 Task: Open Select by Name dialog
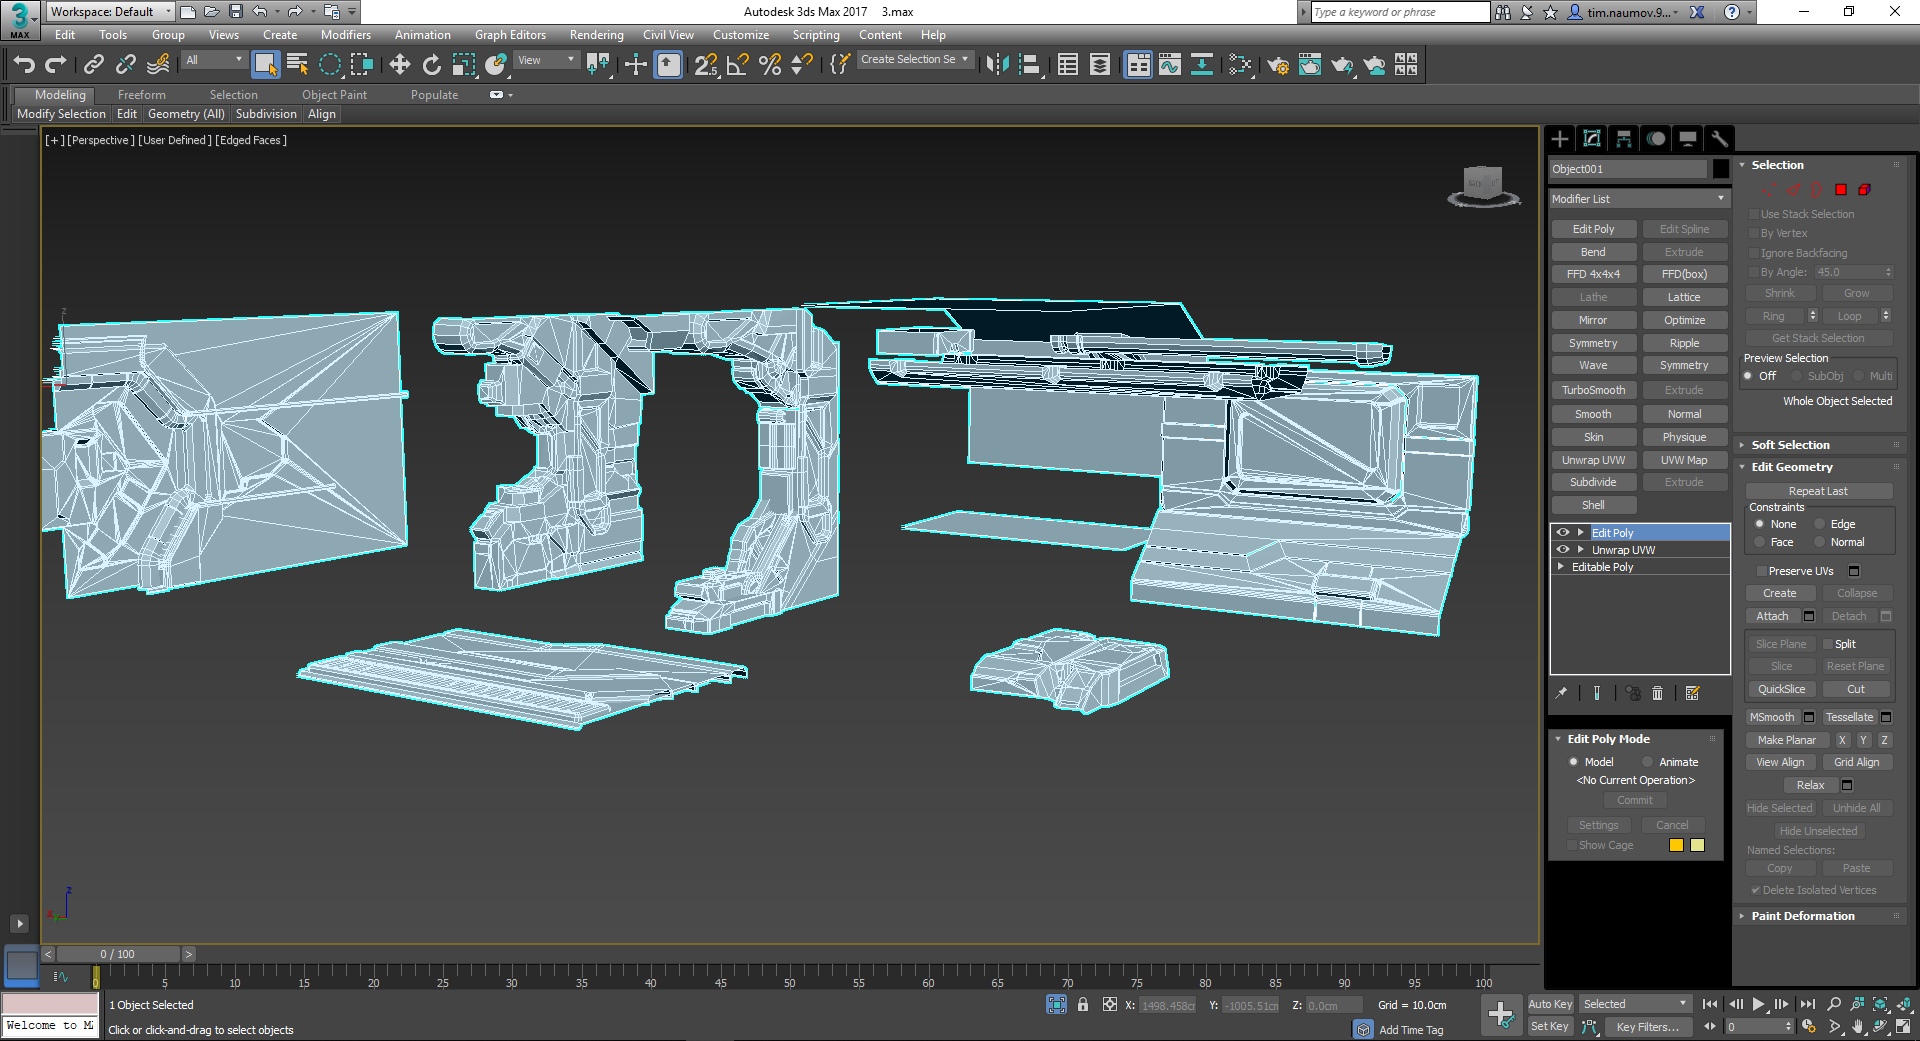point(298,65)
